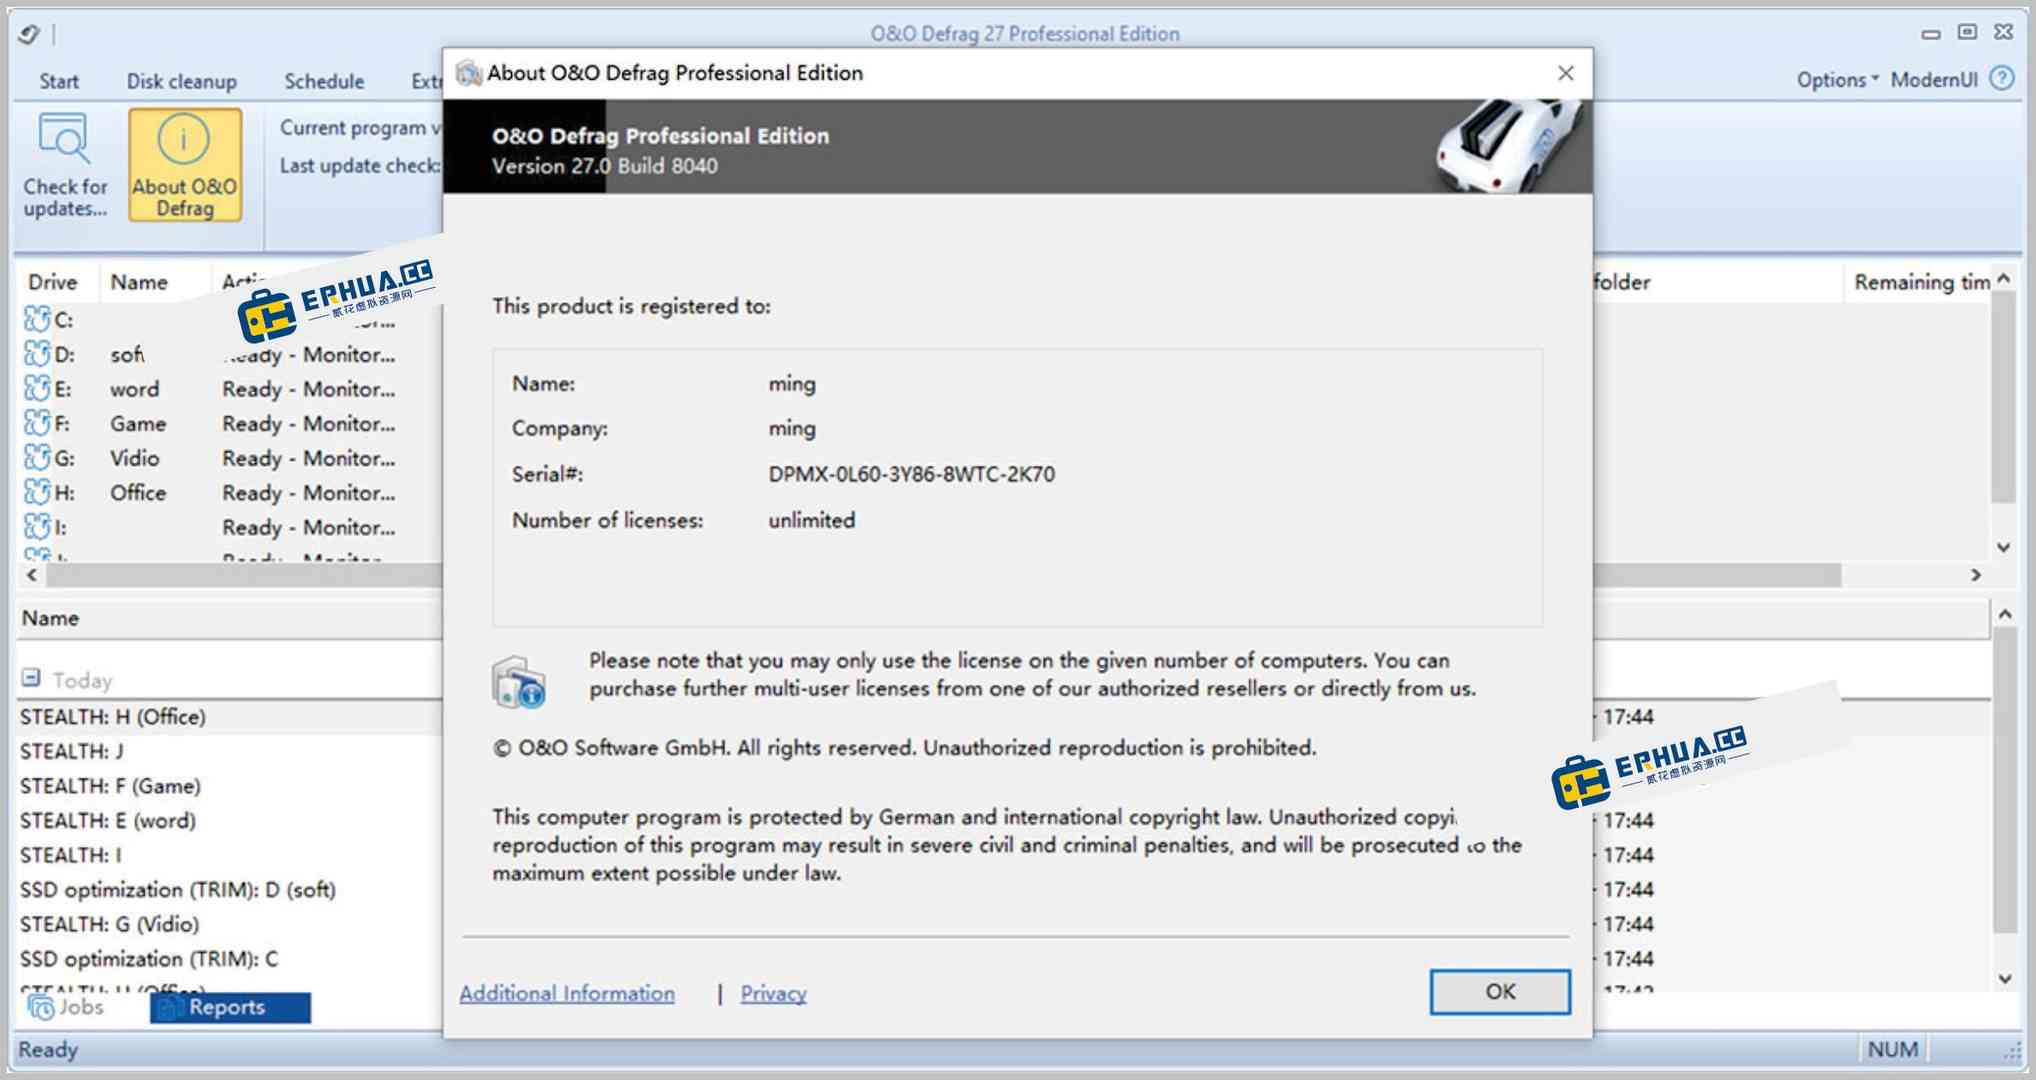Click the drive E: icon in drive list
2036x1080 pixels.
tap(37, 389)
